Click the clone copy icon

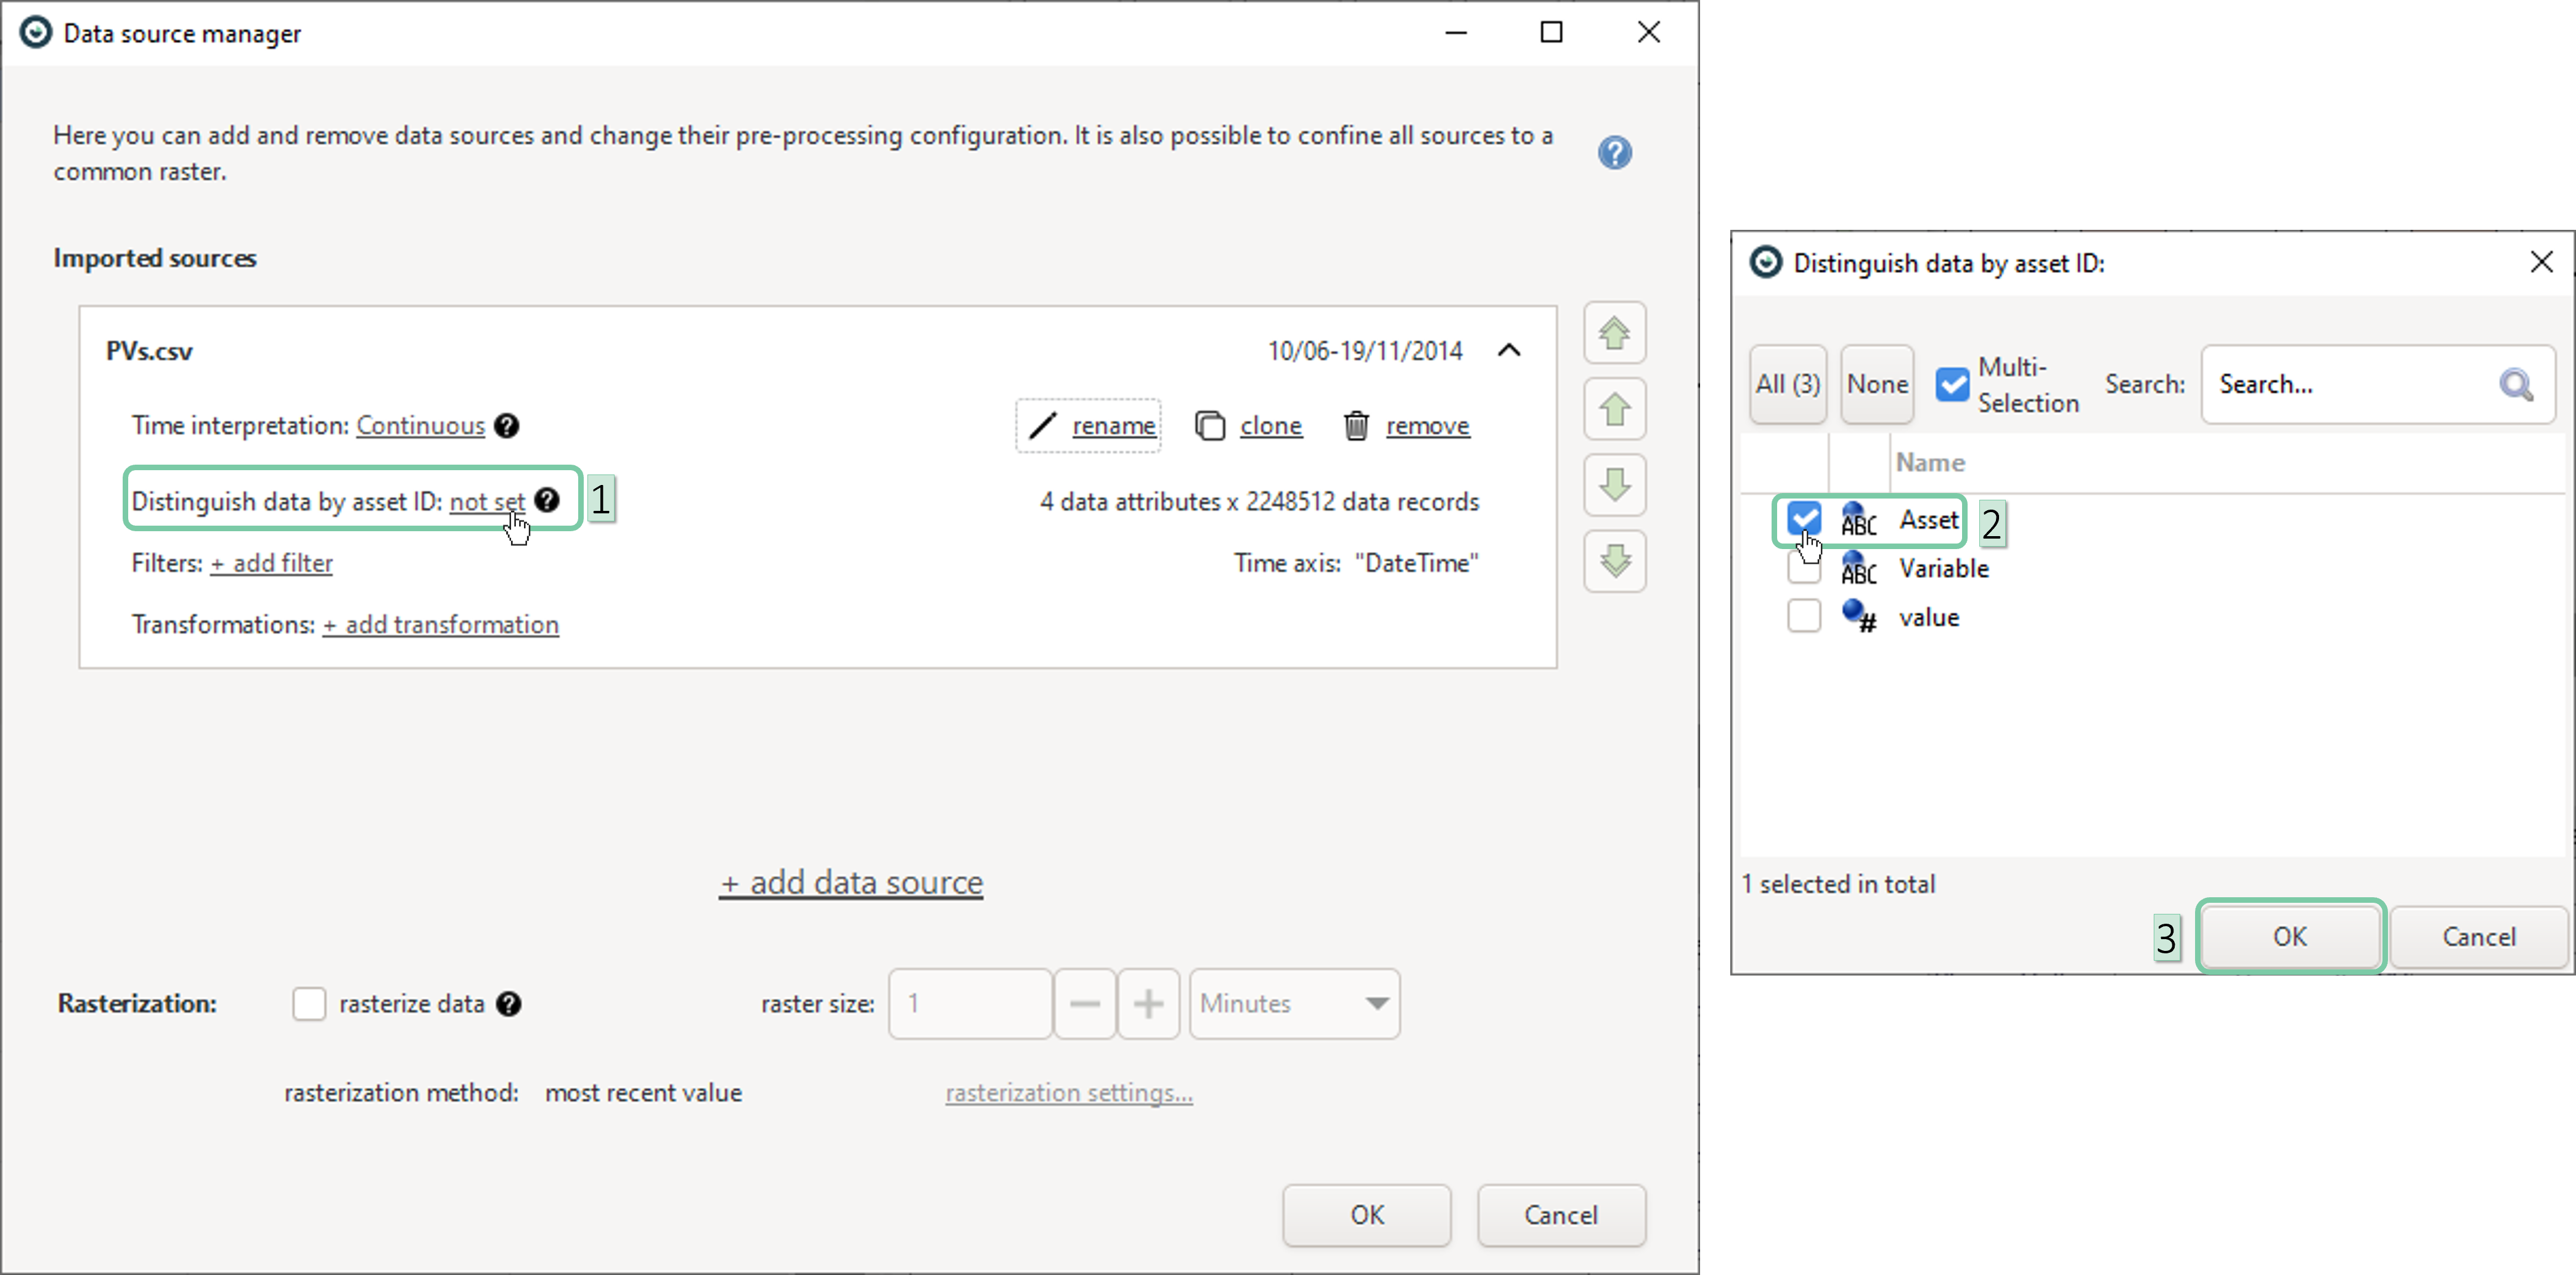(1210, 426)
